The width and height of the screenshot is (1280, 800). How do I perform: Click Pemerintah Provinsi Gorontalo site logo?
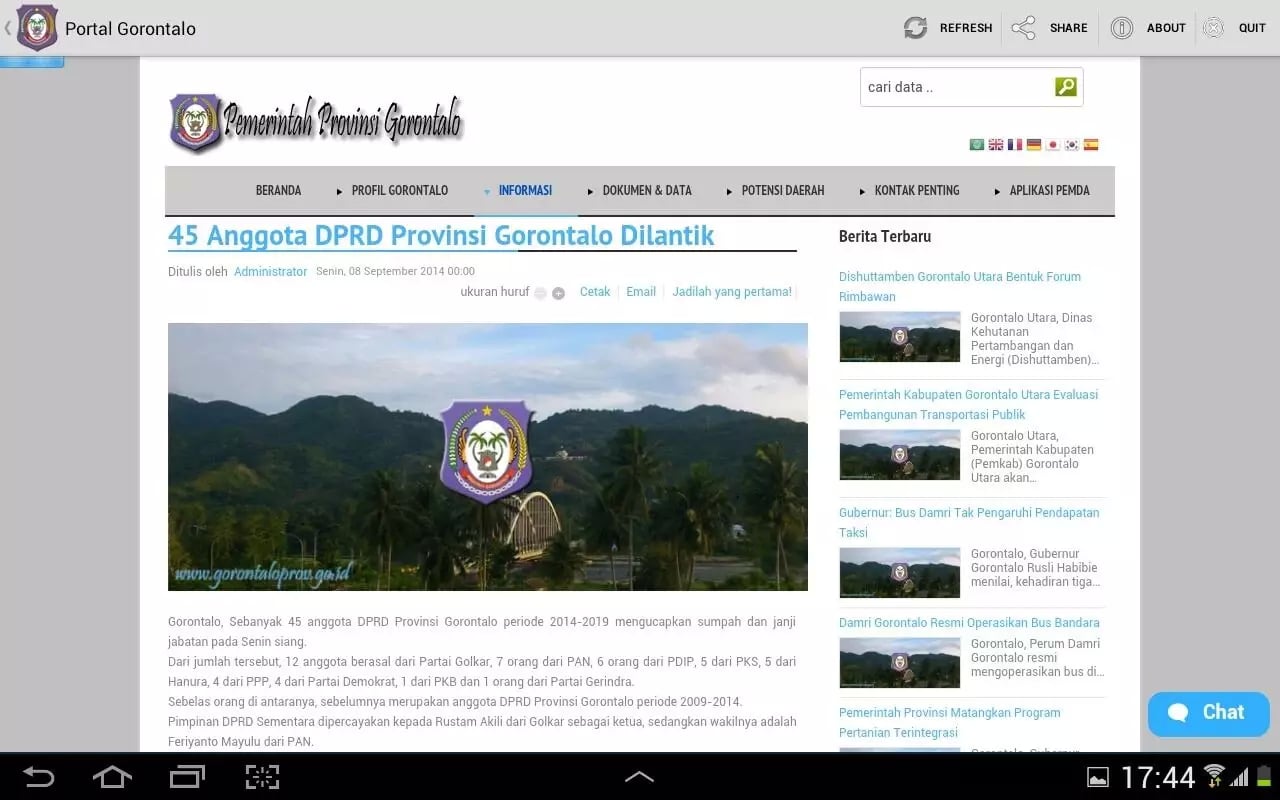[316, 123]
